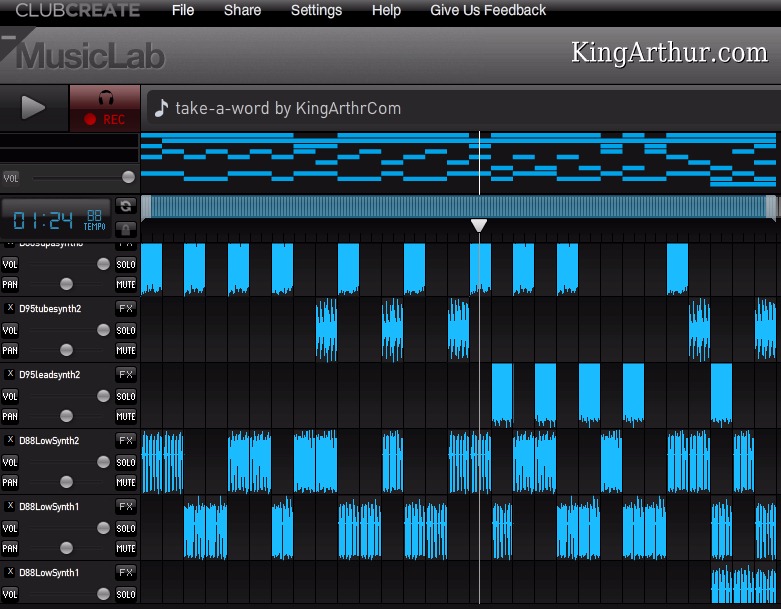Click the D95leadsynth2 track name
This screenshot has height=609, width=781.
[49, 374]
